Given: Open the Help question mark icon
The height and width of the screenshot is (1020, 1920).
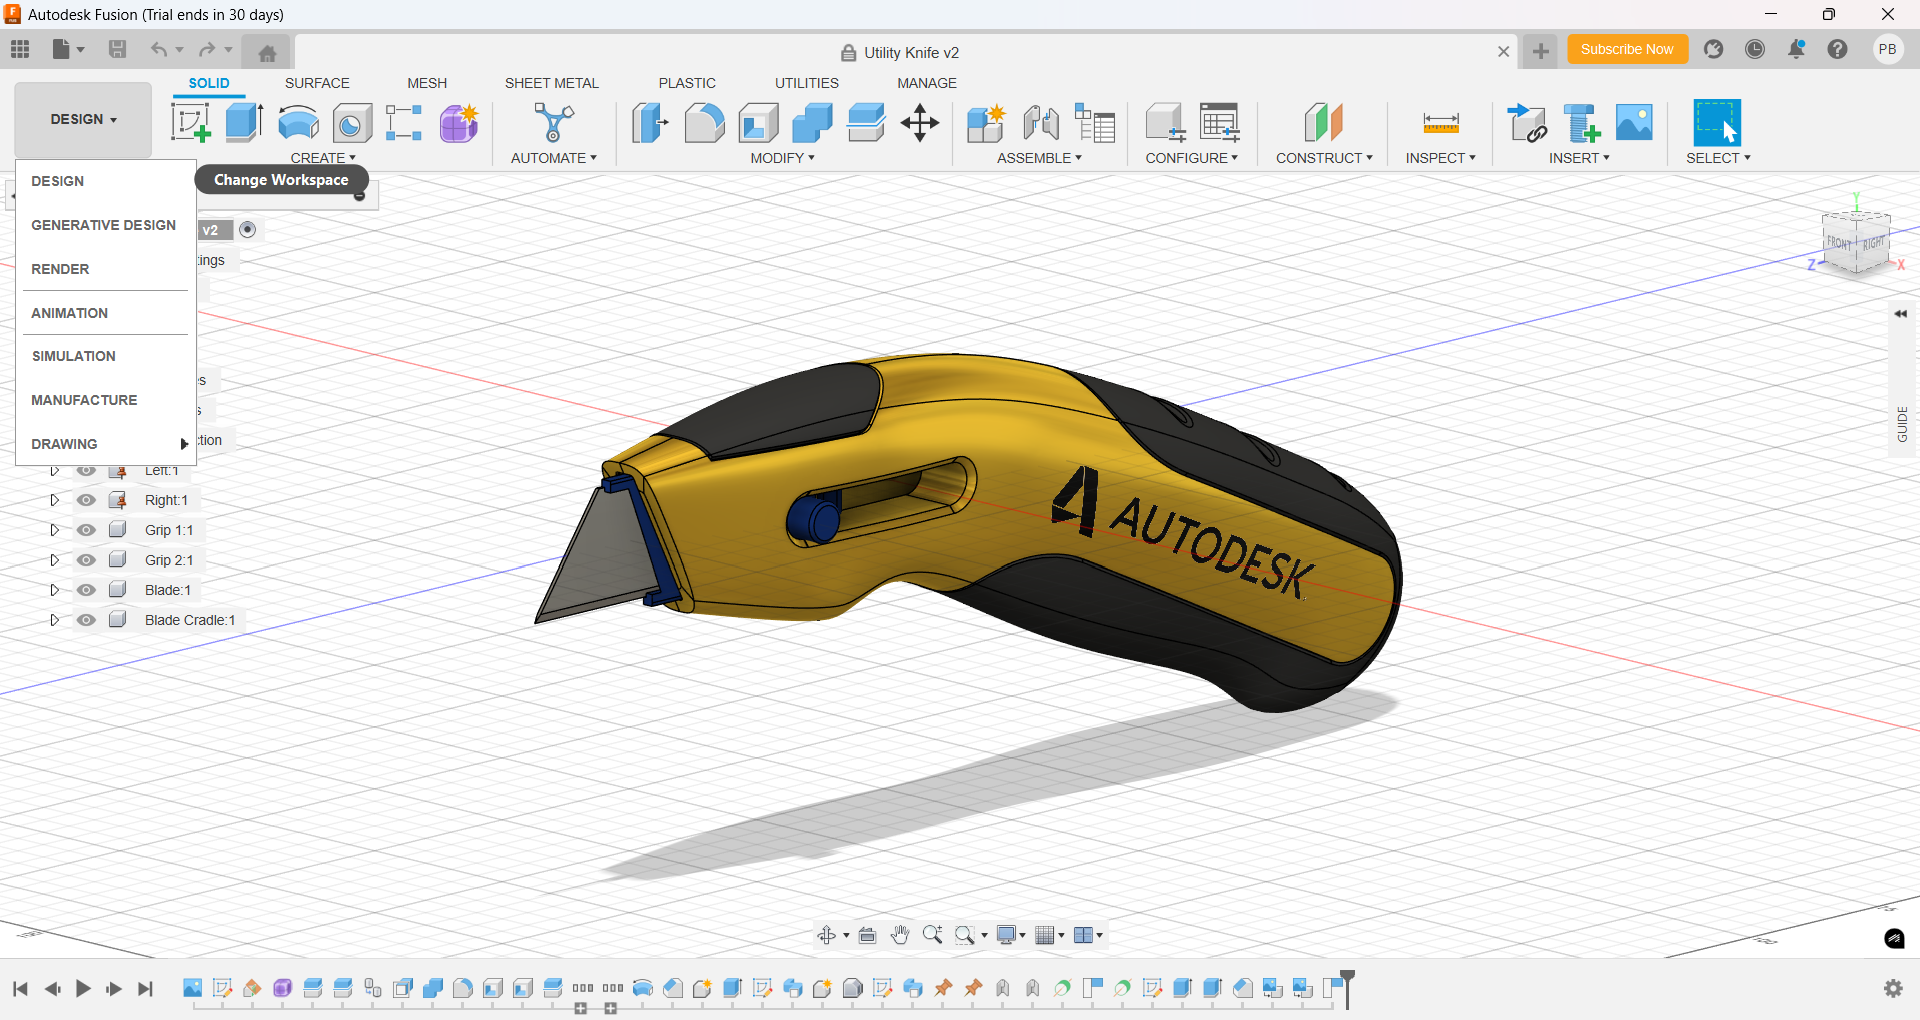Looking at the screenshot, I should click(1837, 49).
